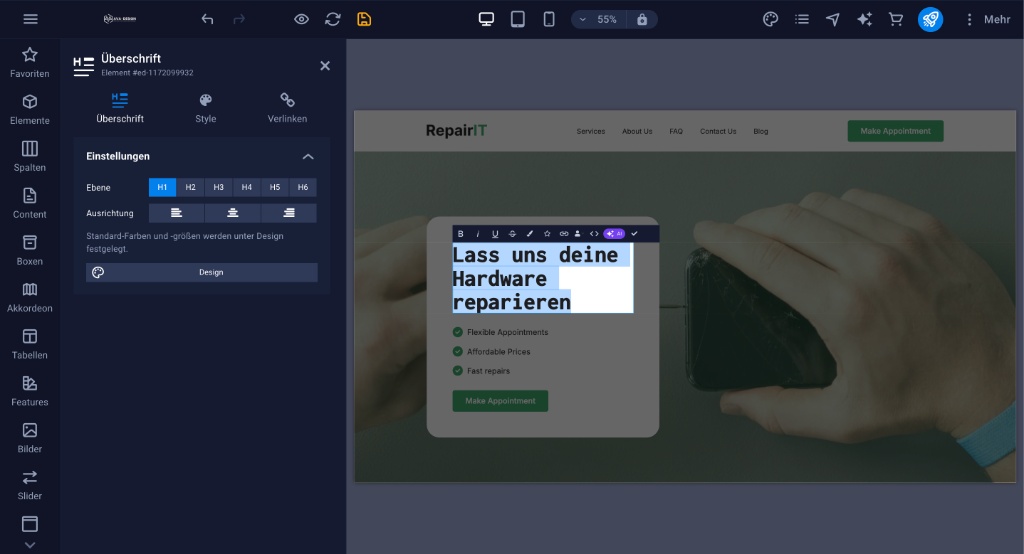Switch to tablet view icon

(517, 19)
